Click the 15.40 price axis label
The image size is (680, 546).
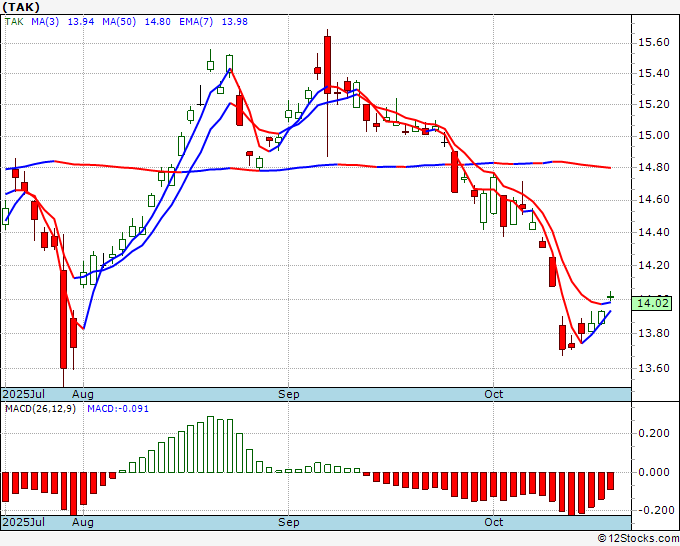click(654, 73)
